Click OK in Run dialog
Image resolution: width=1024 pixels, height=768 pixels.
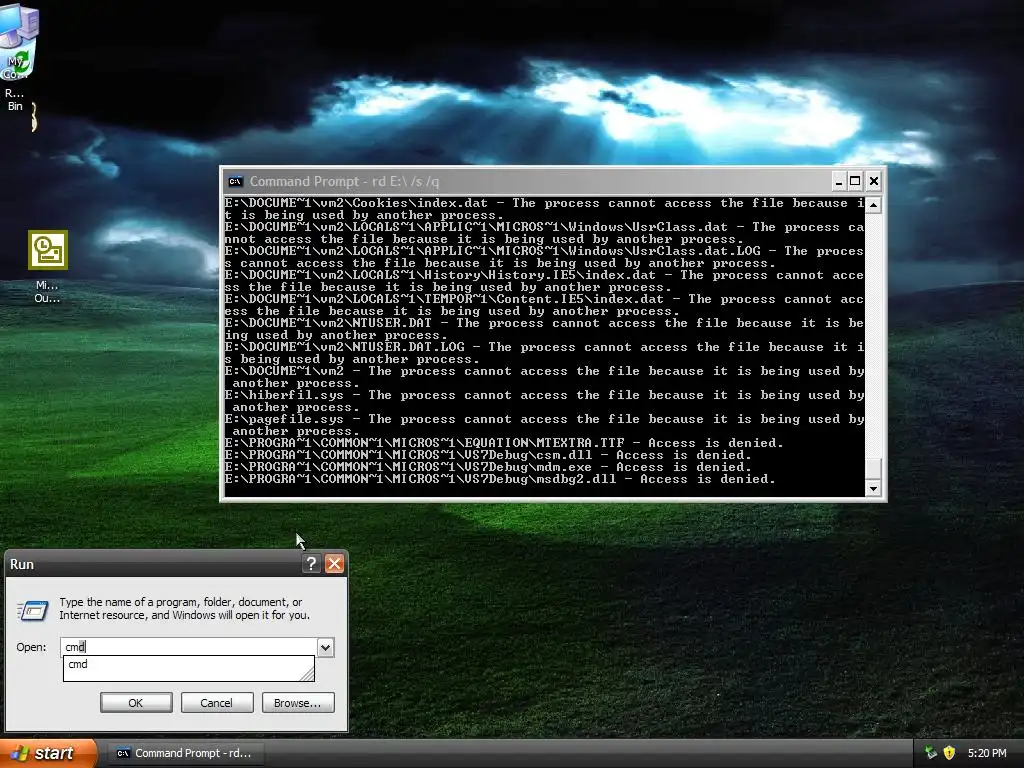pyautogui.click(x=136, y=703)
